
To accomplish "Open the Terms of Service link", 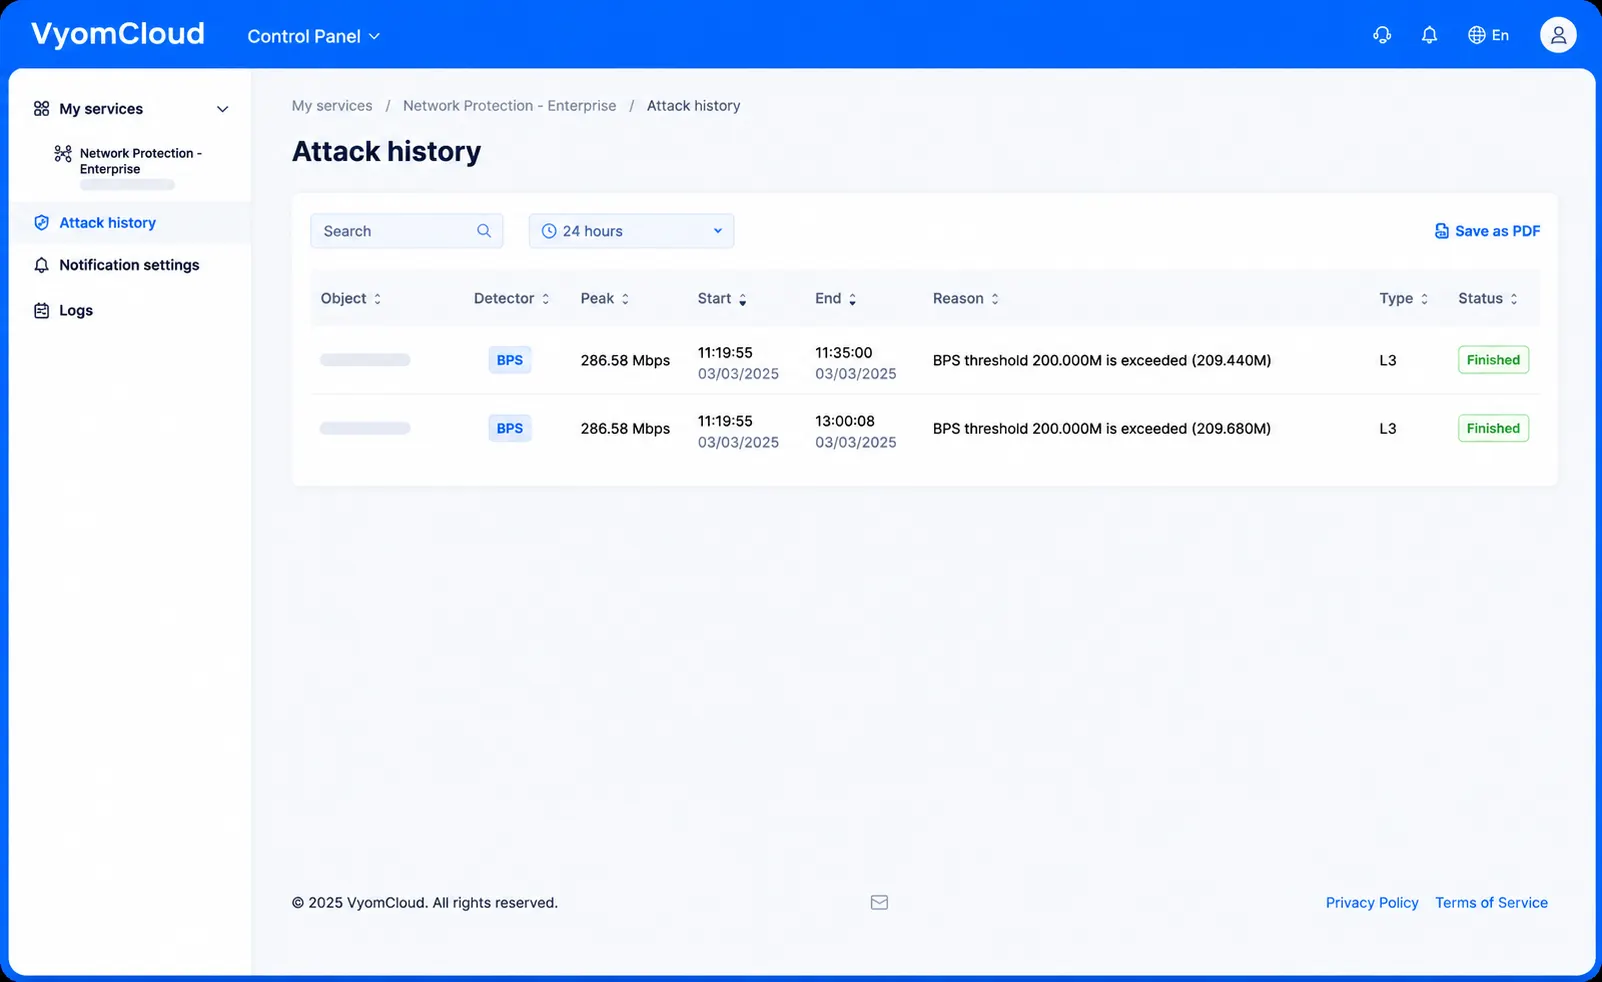I will (x=1491, y=903).
